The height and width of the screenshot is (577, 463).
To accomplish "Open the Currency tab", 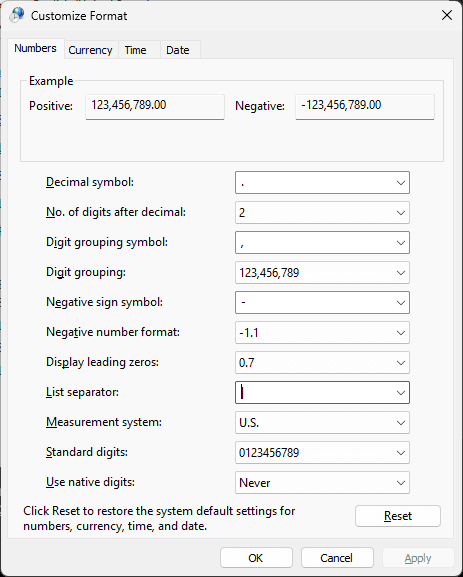I will 91,50.
